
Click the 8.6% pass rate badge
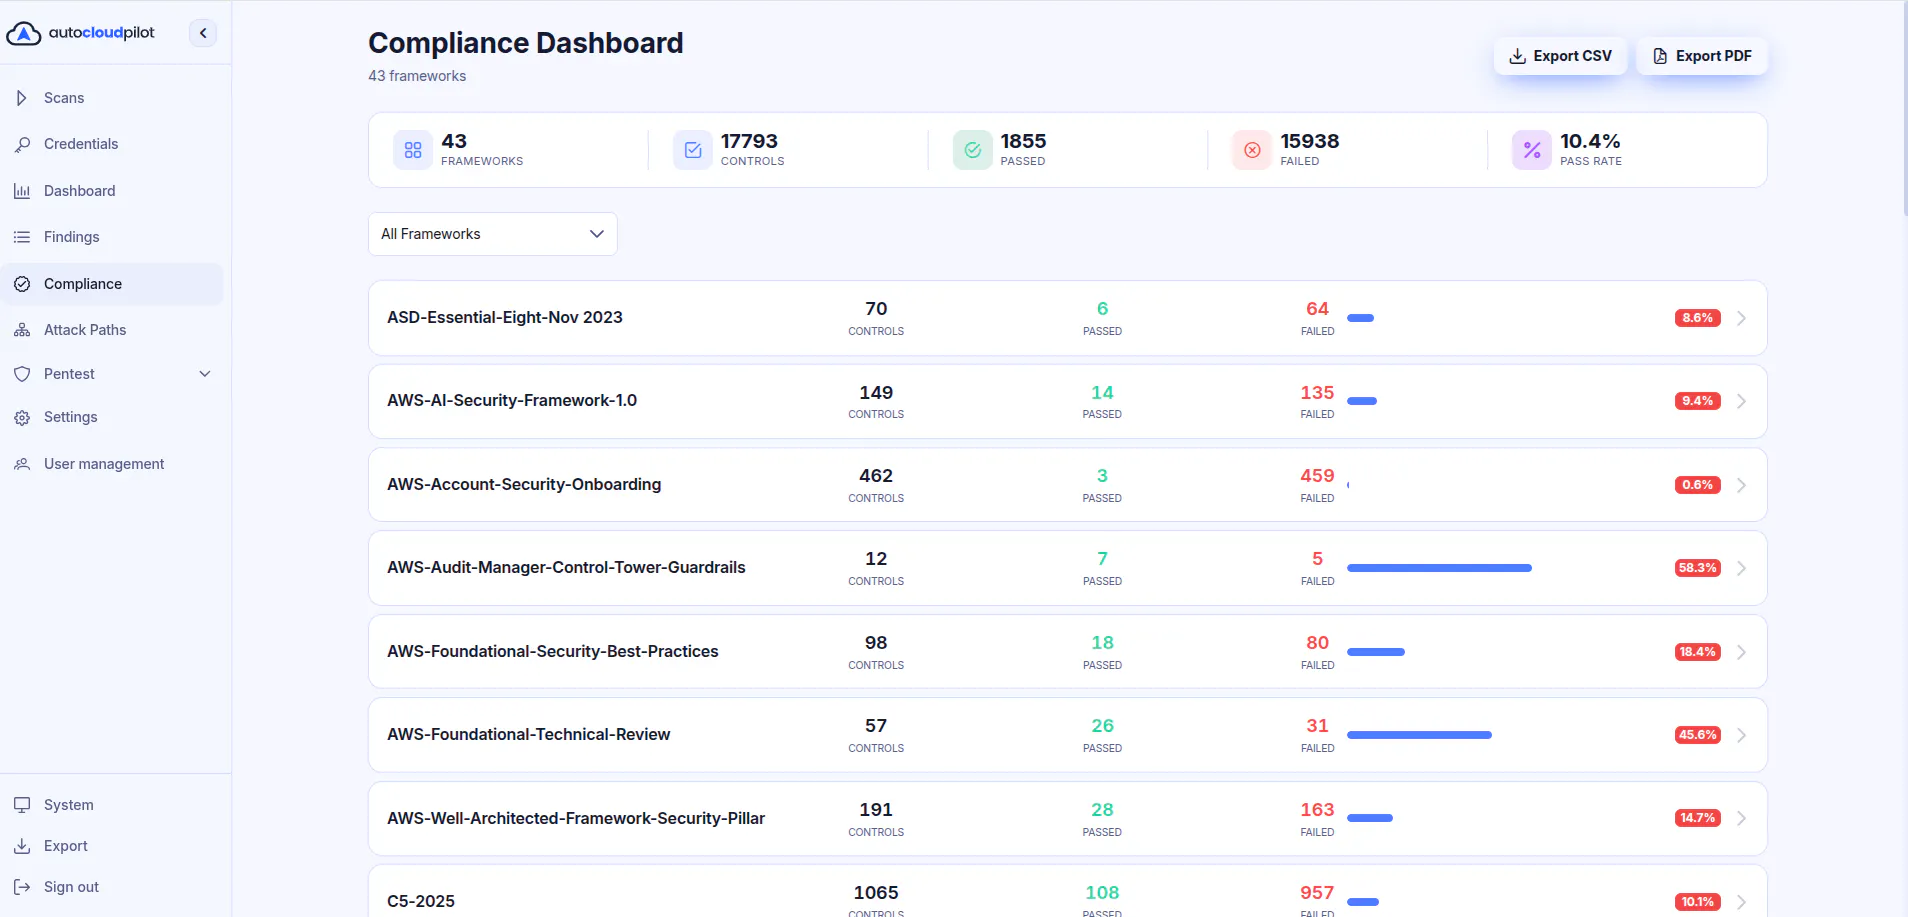(x=1697, y=318)
